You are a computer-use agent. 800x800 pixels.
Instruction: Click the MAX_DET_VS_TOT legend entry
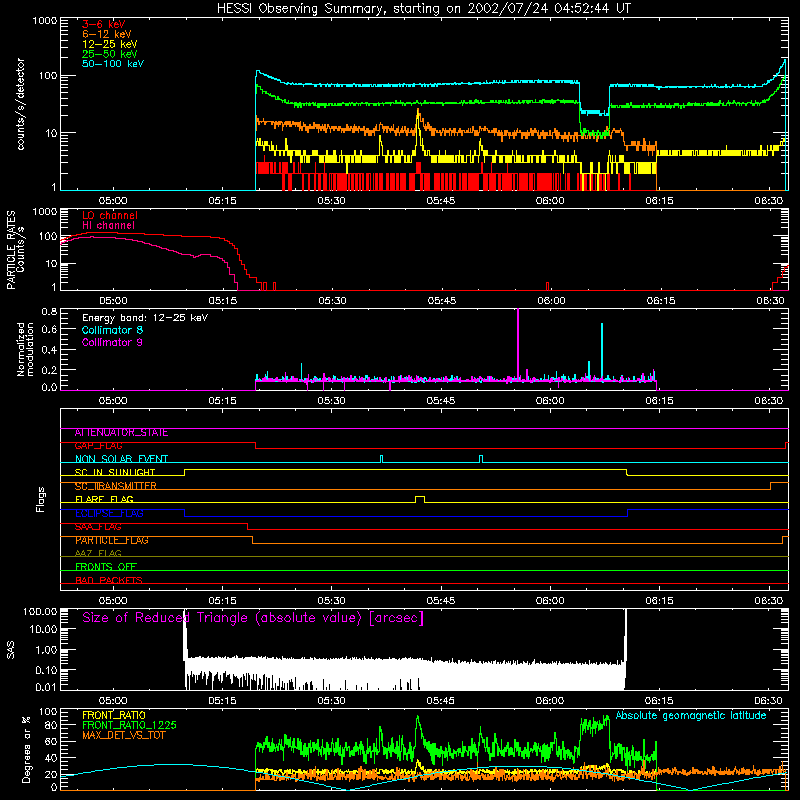123,735
